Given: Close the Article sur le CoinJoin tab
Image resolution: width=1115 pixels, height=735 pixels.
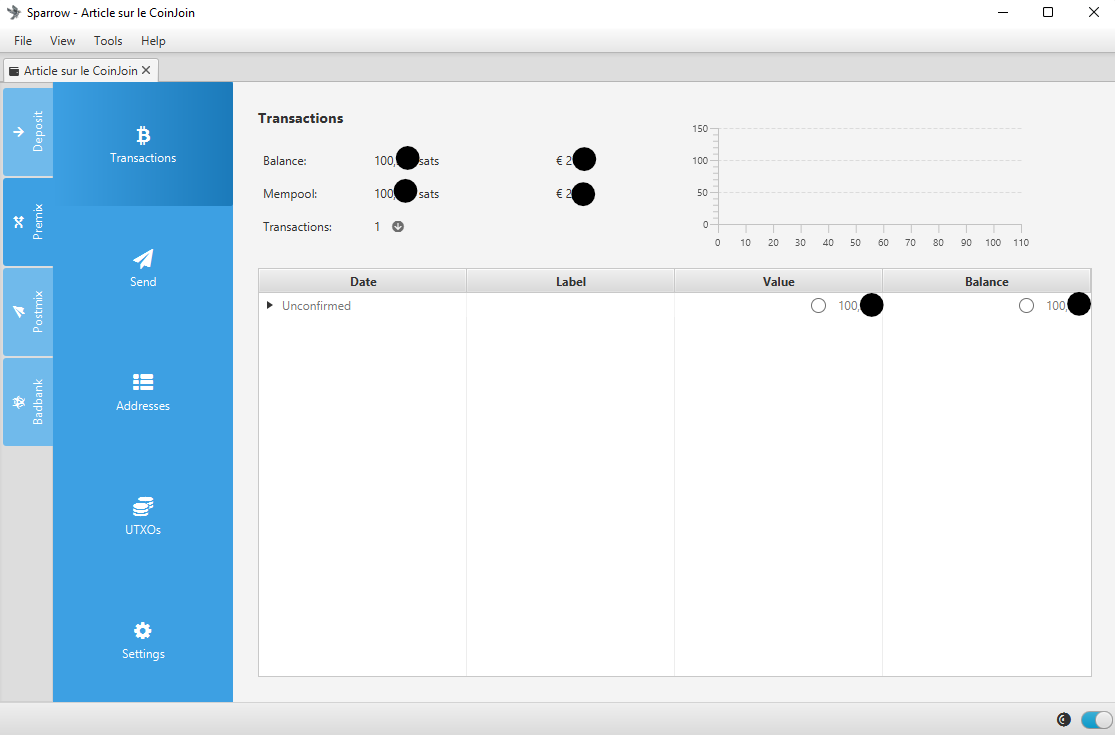Looking at the screenshot, I should pos(146,71).
